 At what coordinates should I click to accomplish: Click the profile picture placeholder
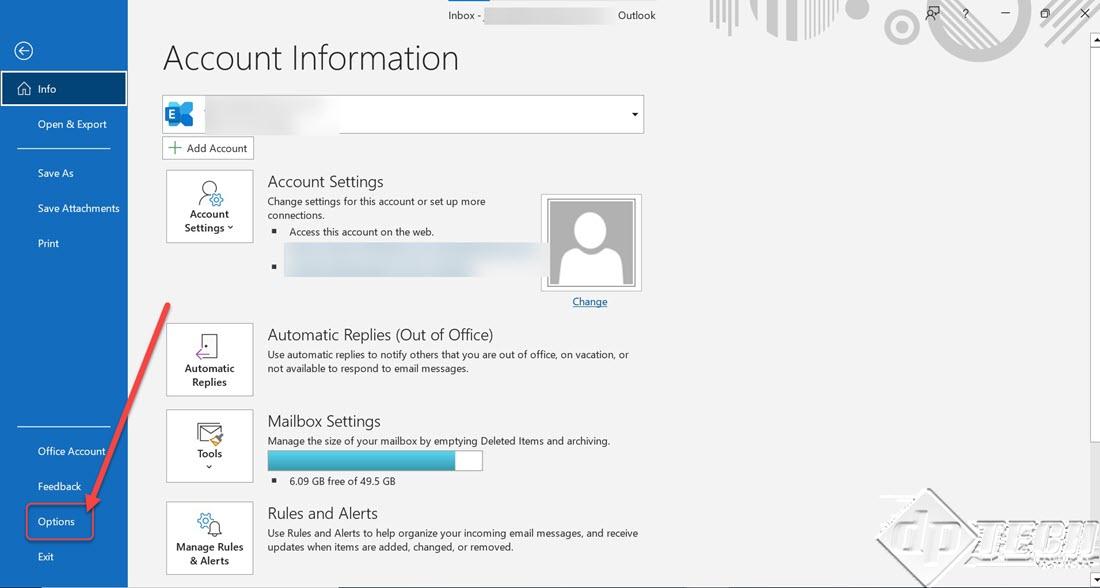click(591, 243)
